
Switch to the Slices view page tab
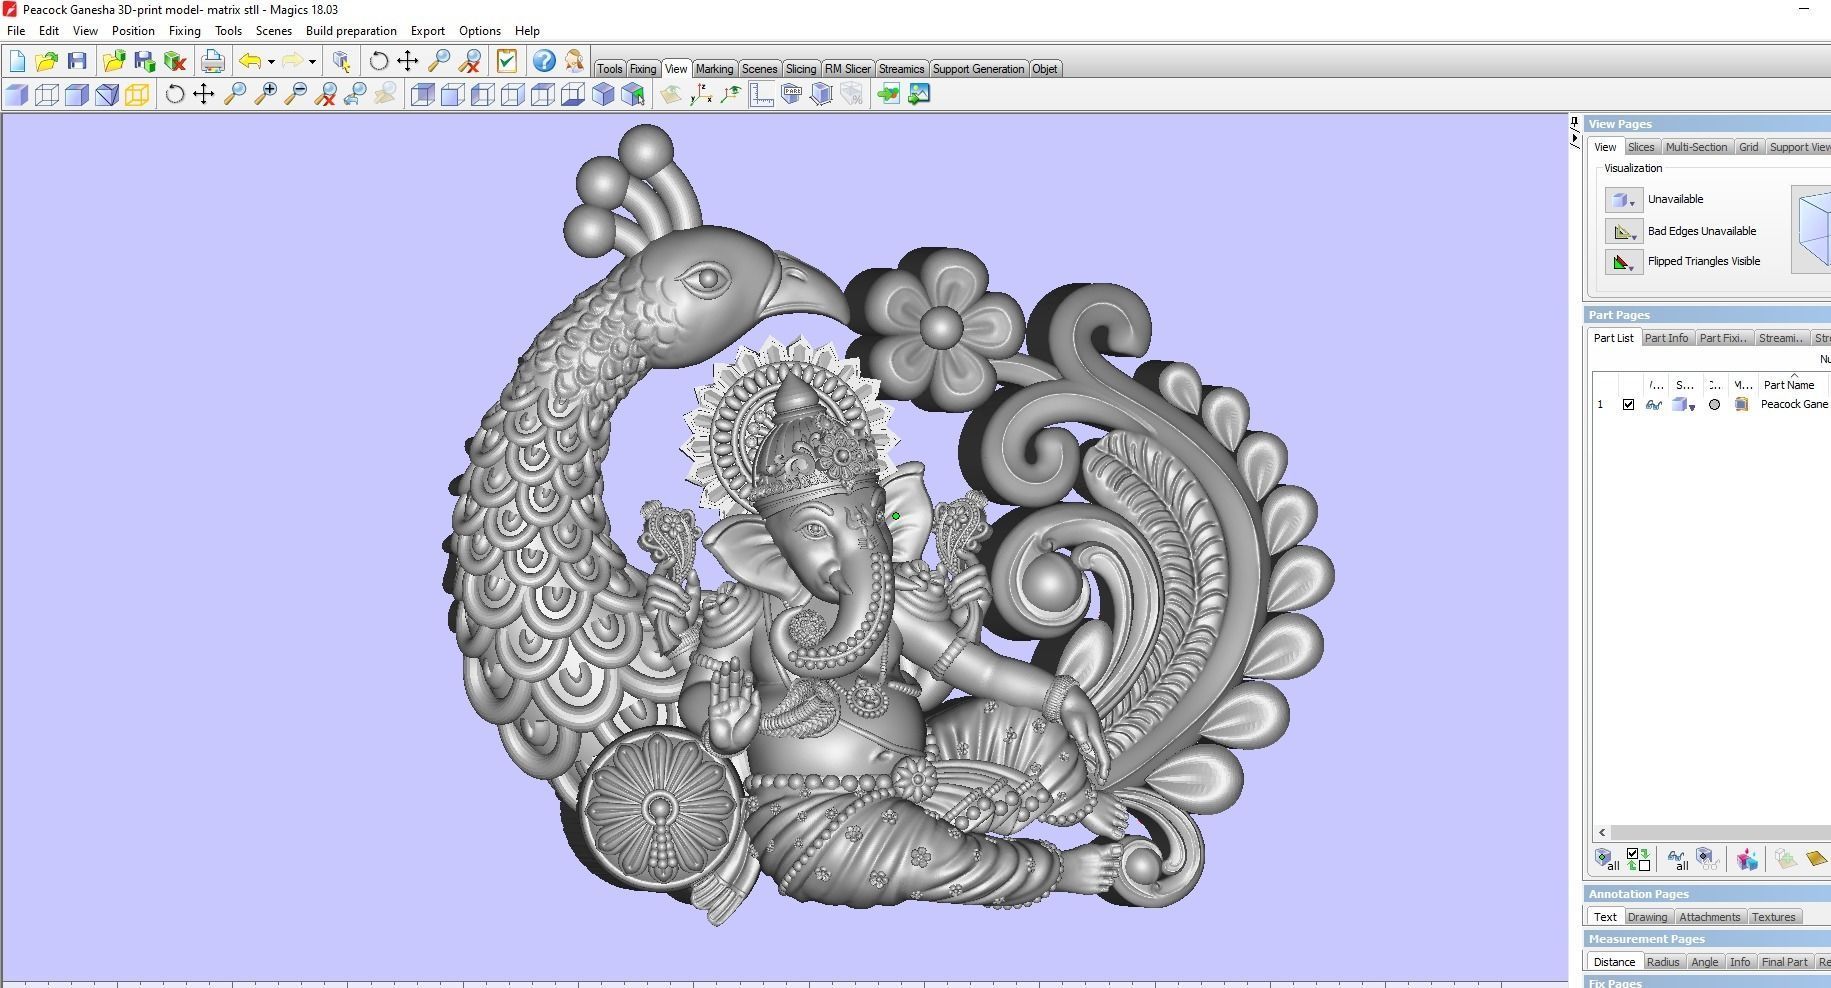tap(1641, 147)
